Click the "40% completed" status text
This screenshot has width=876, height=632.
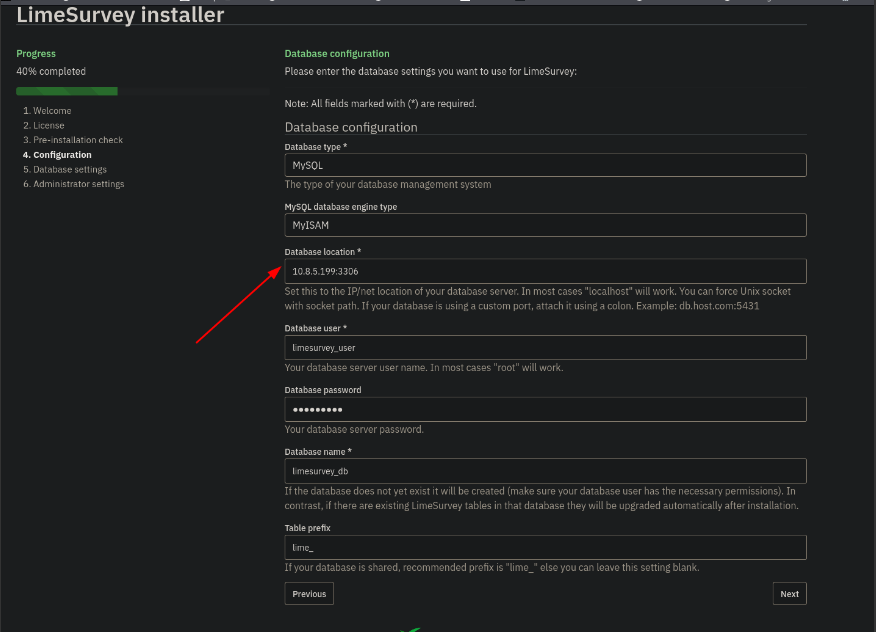[51, 72]
